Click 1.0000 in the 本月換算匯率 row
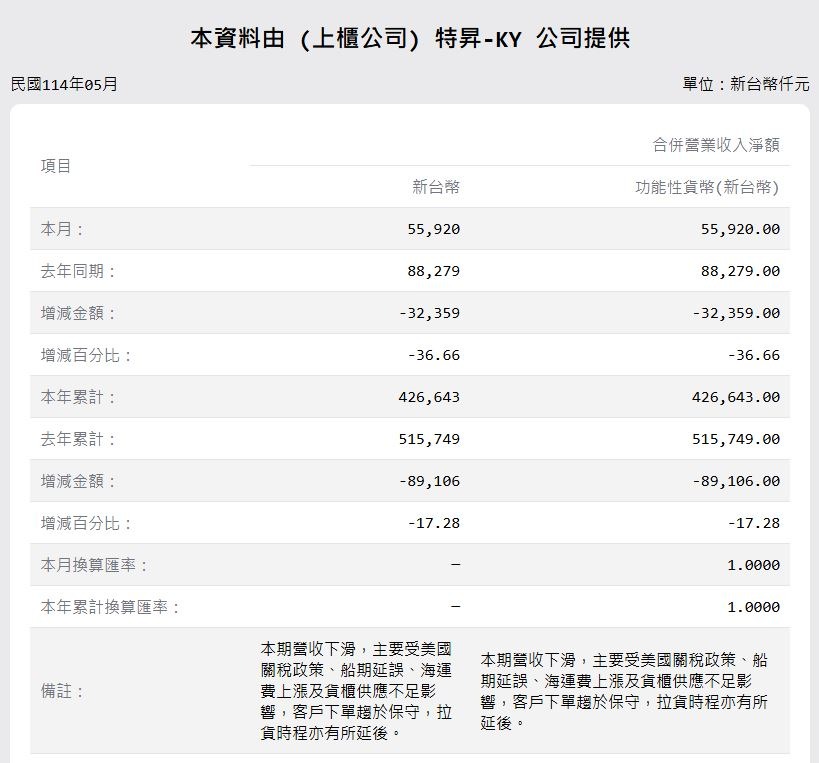The height and width of the screenshot is (763, 819). tap(754, 565)
